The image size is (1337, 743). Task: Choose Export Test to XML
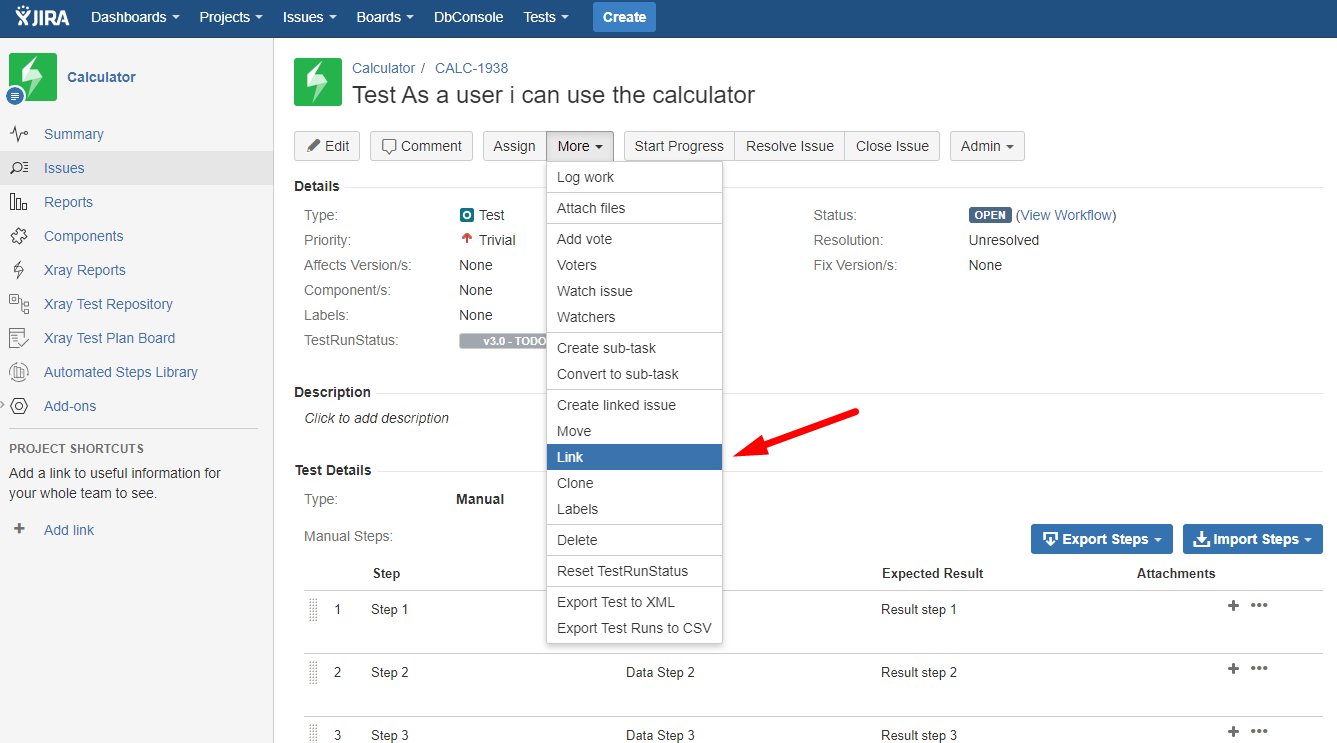[x=634, y=602]
